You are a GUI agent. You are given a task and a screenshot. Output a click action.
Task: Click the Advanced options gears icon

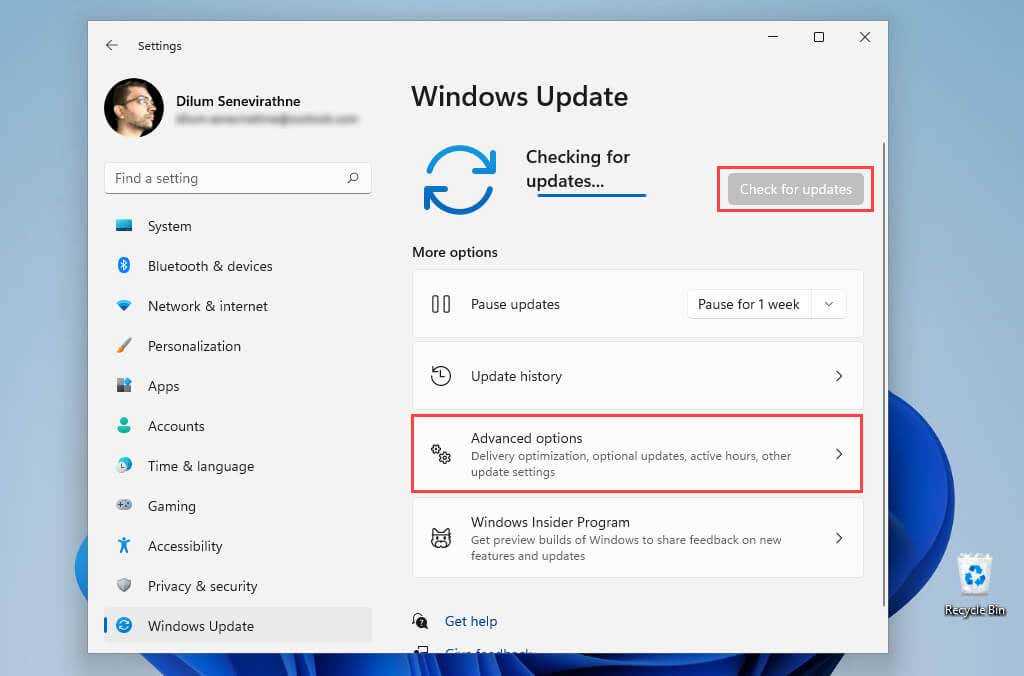pos(441,454)
